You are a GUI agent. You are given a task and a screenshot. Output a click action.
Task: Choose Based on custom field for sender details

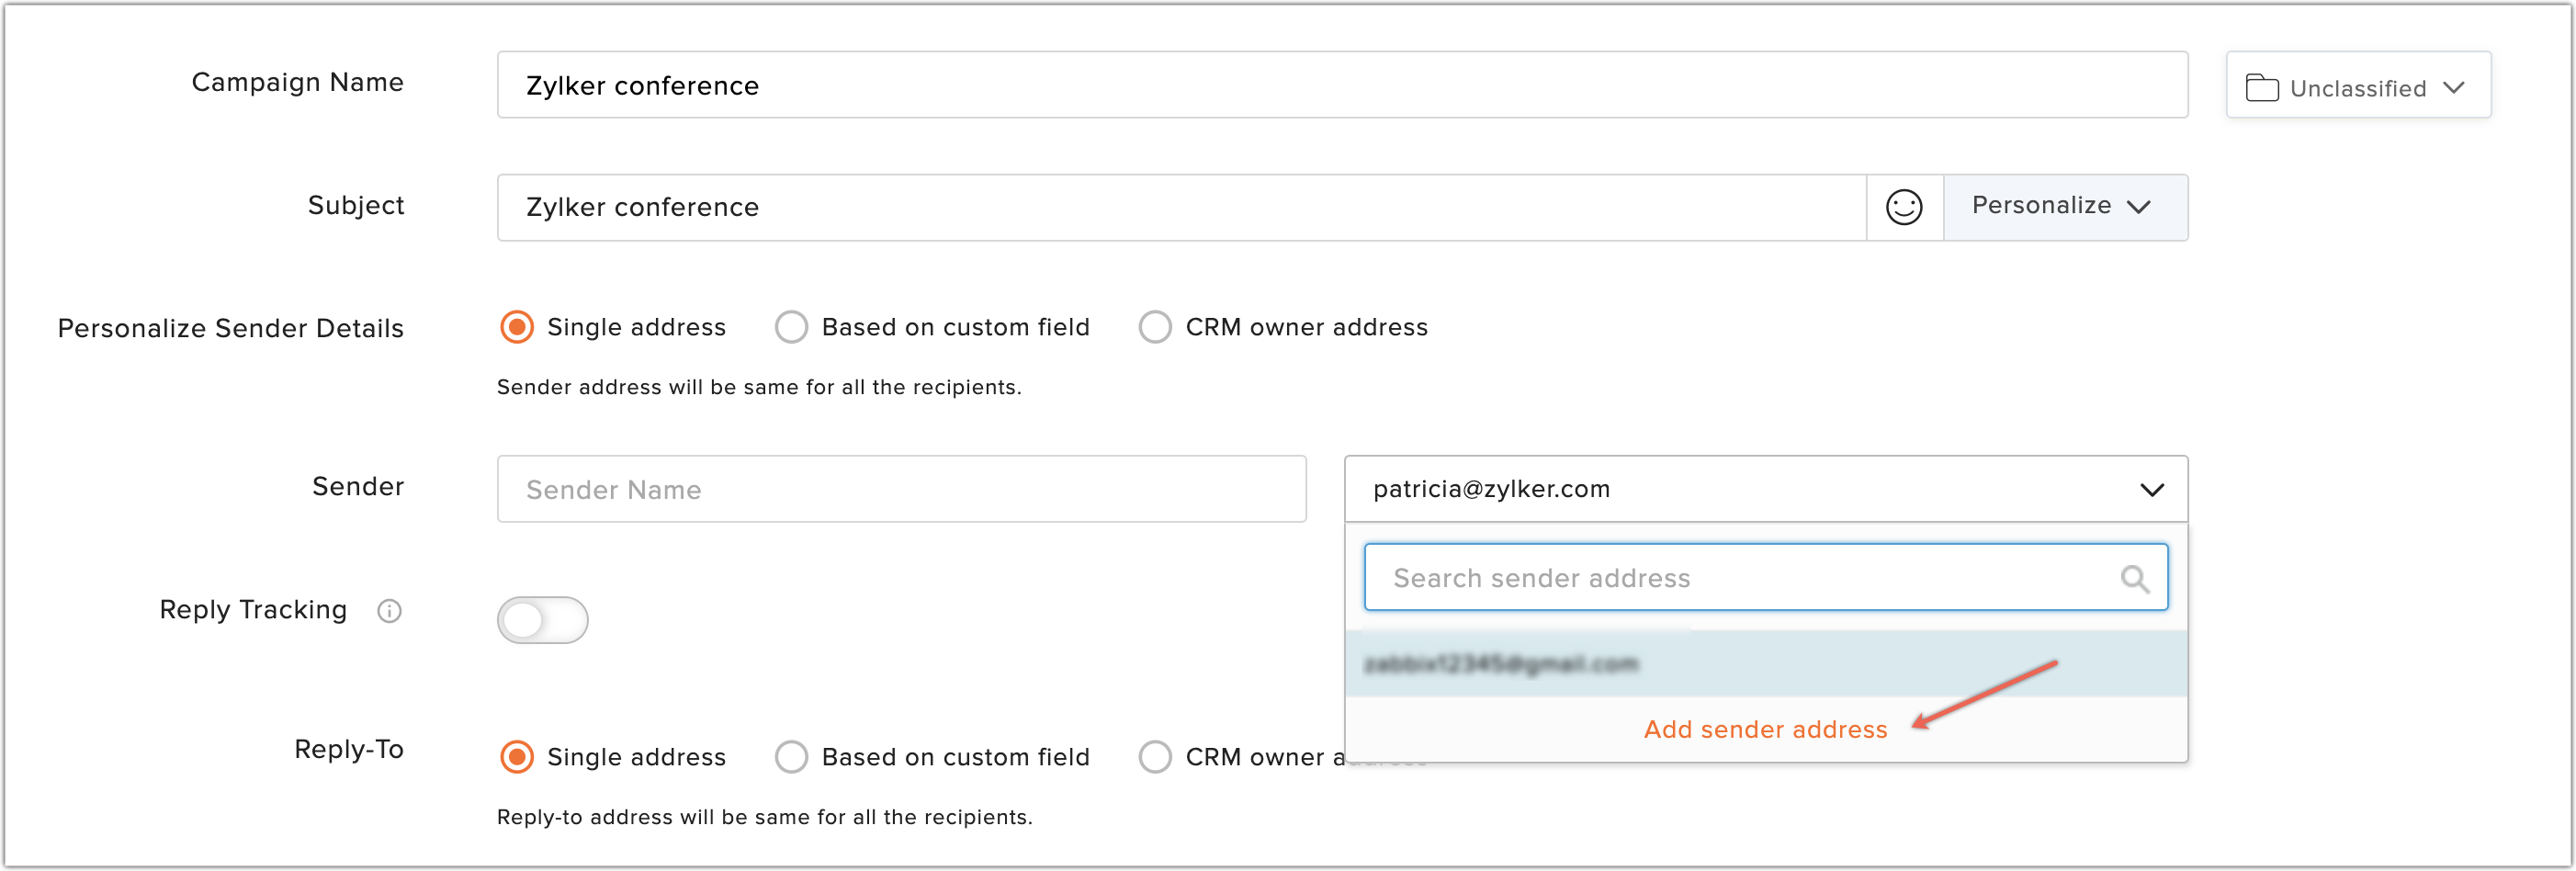pos(791,326)
